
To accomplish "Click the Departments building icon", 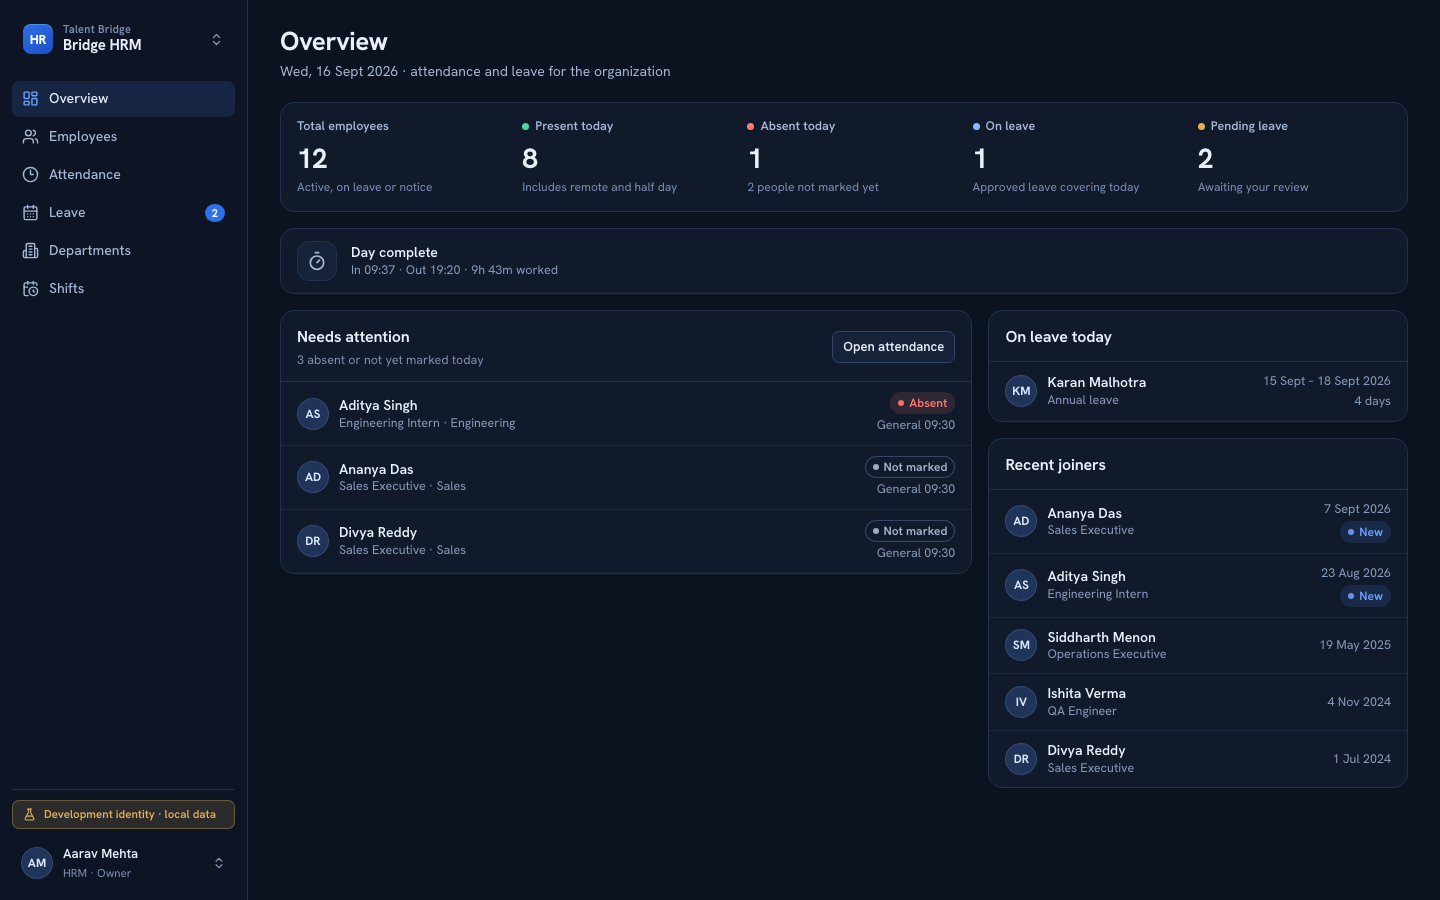I will 30,250.
